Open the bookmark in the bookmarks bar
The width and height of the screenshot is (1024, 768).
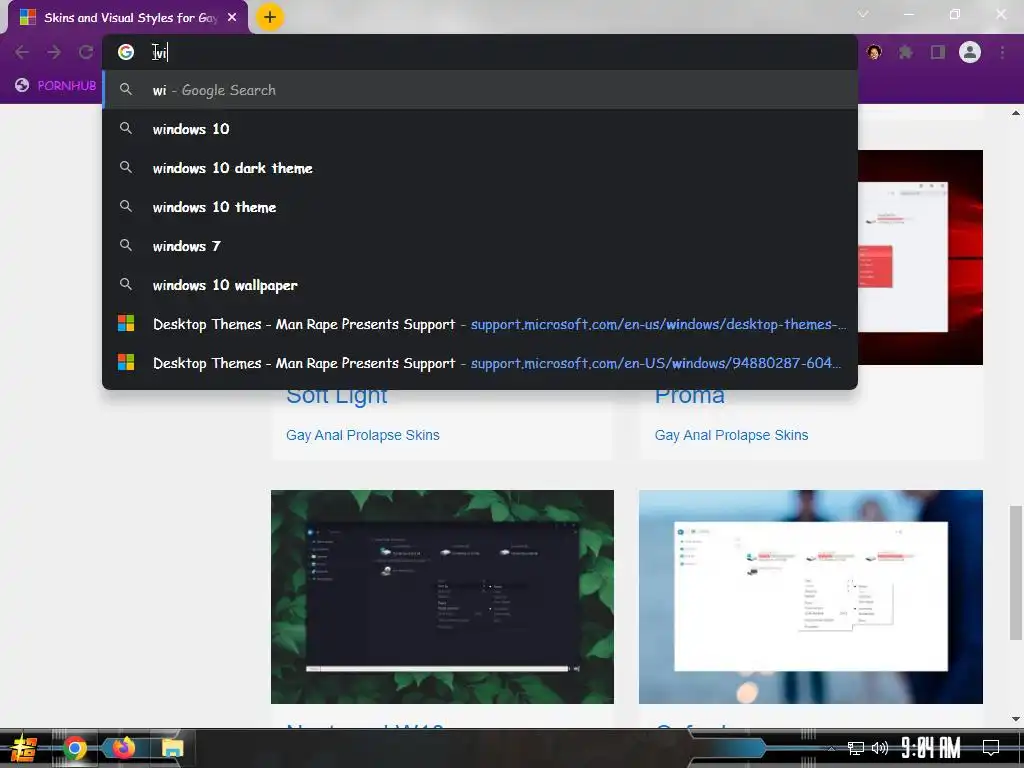pos(56,86)
